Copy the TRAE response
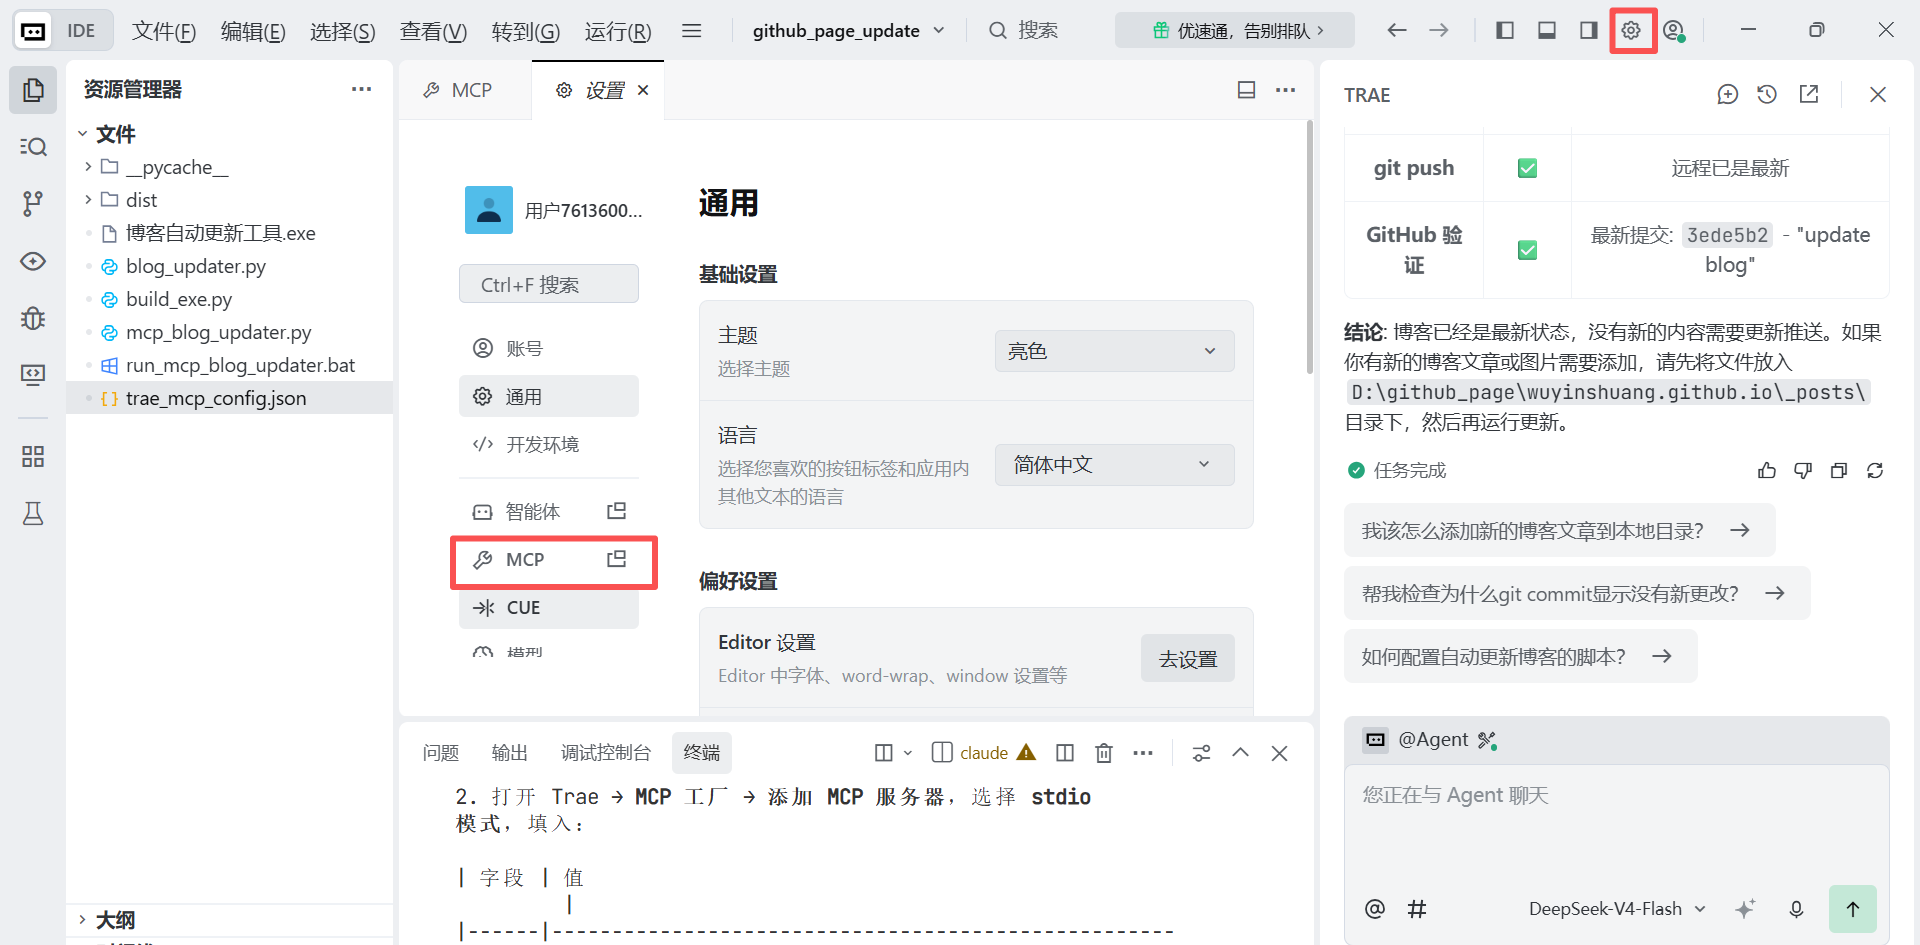Viewport: 1920px width, 945px height. [1839, 470]
